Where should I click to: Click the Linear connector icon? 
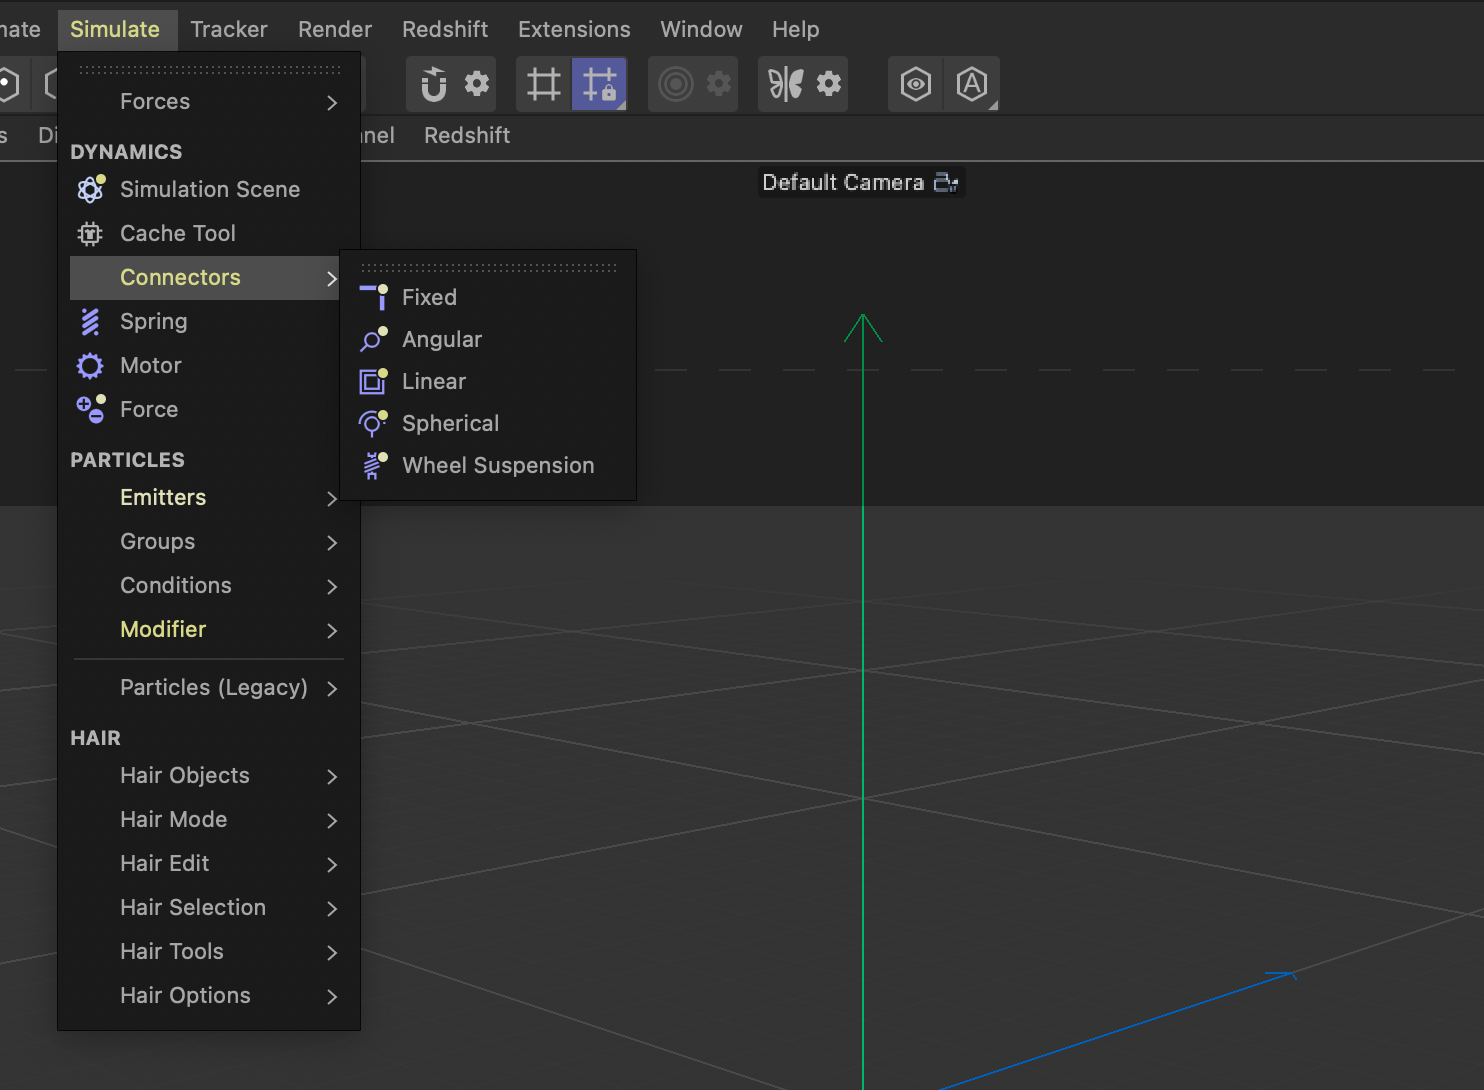pos(373,381)
